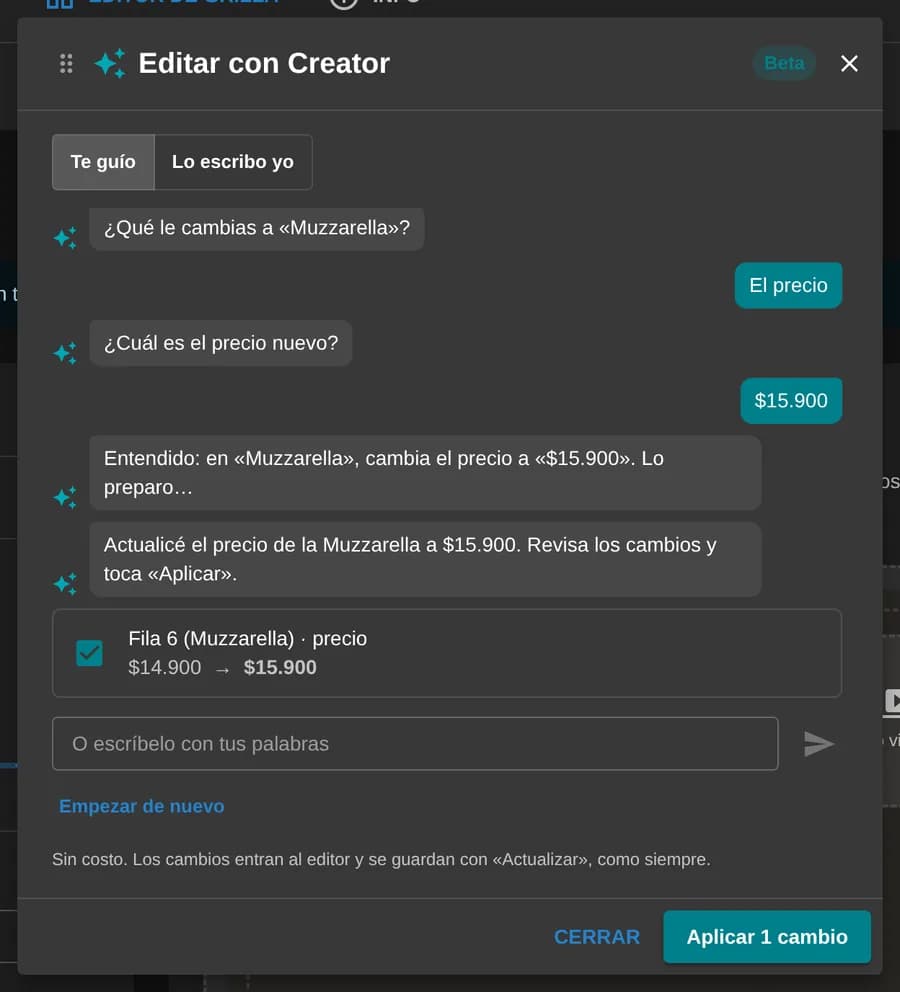Click sparkle icon beside precio nuevo question
The image size is (900, 992).
click(x=65, y=353)
